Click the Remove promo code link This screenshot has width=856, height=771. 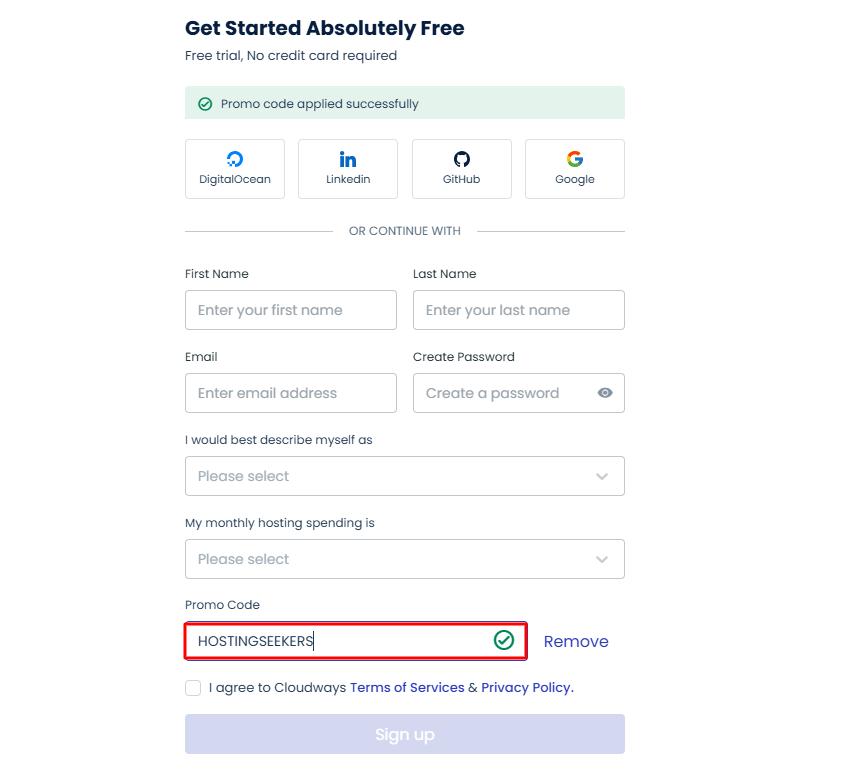coord(576,642)
